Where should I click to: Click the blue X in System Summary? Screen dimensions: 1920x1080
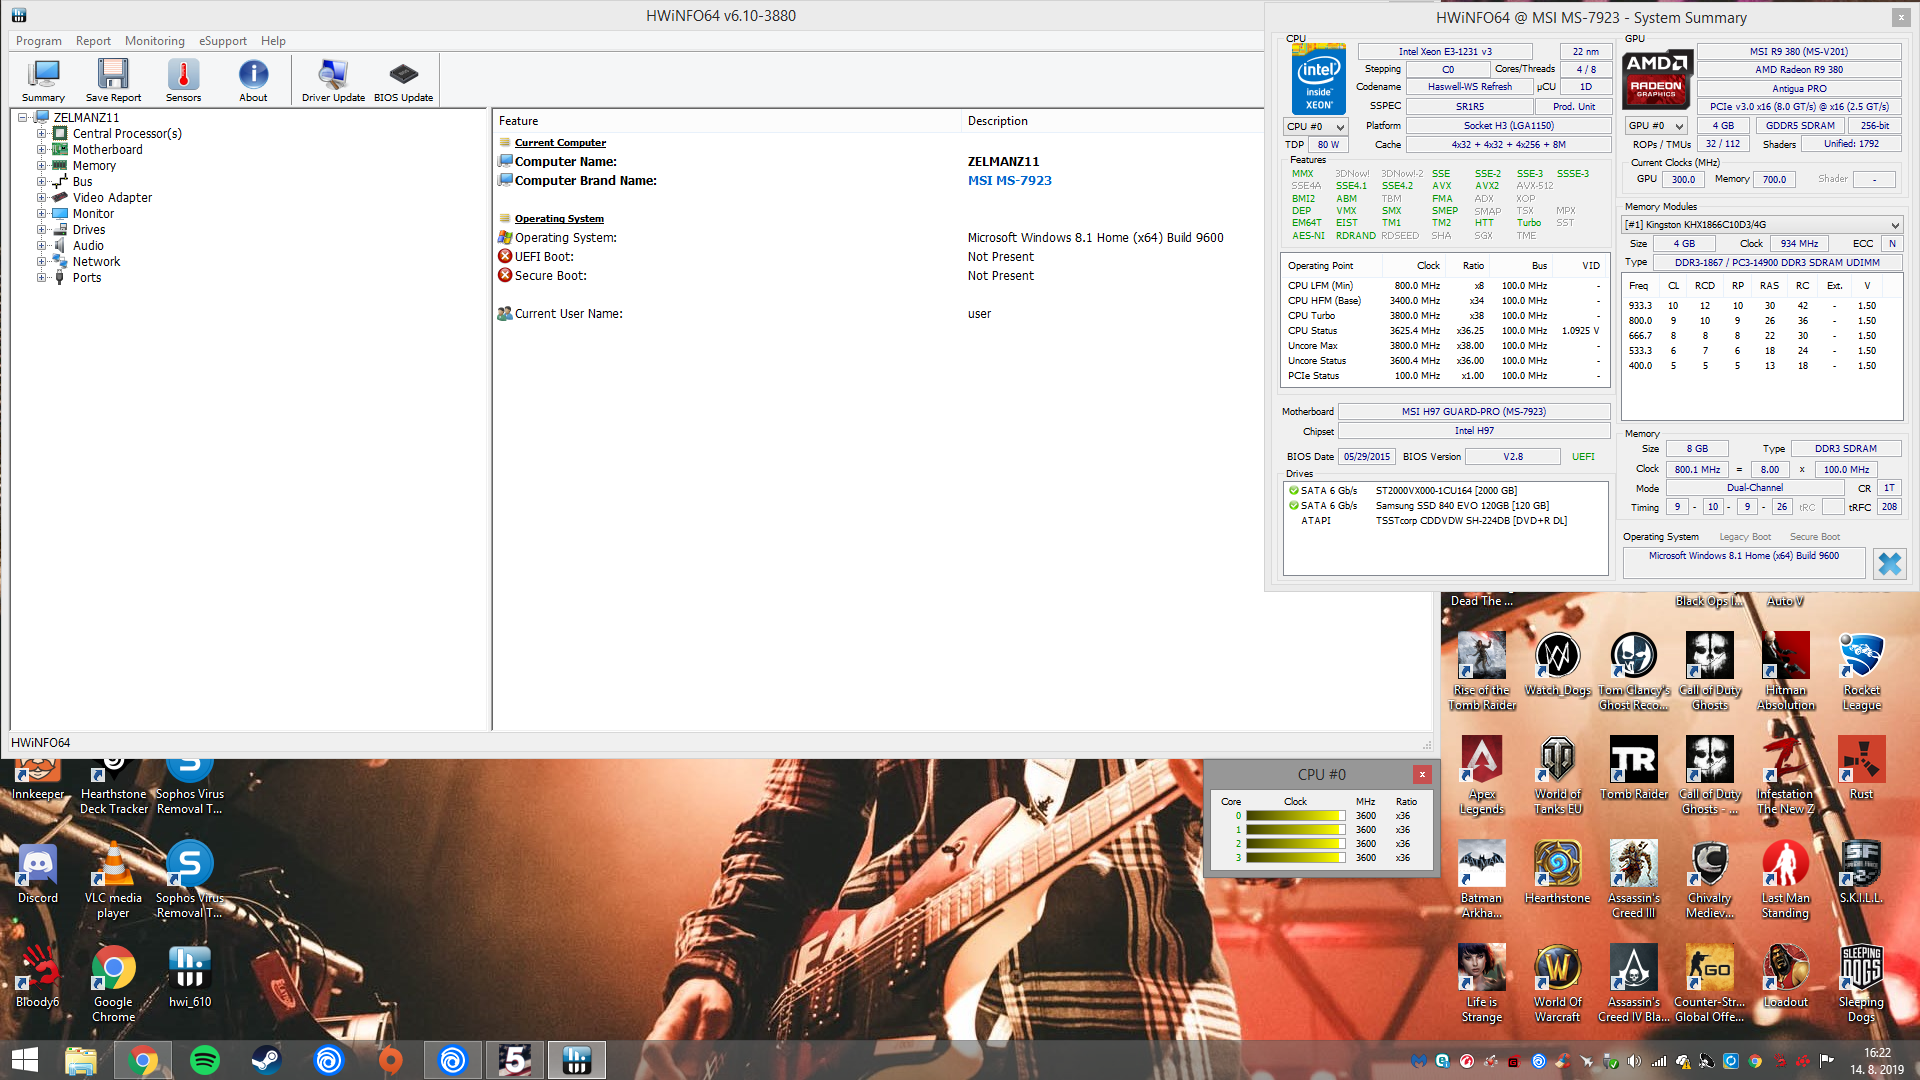(1889, 564)
